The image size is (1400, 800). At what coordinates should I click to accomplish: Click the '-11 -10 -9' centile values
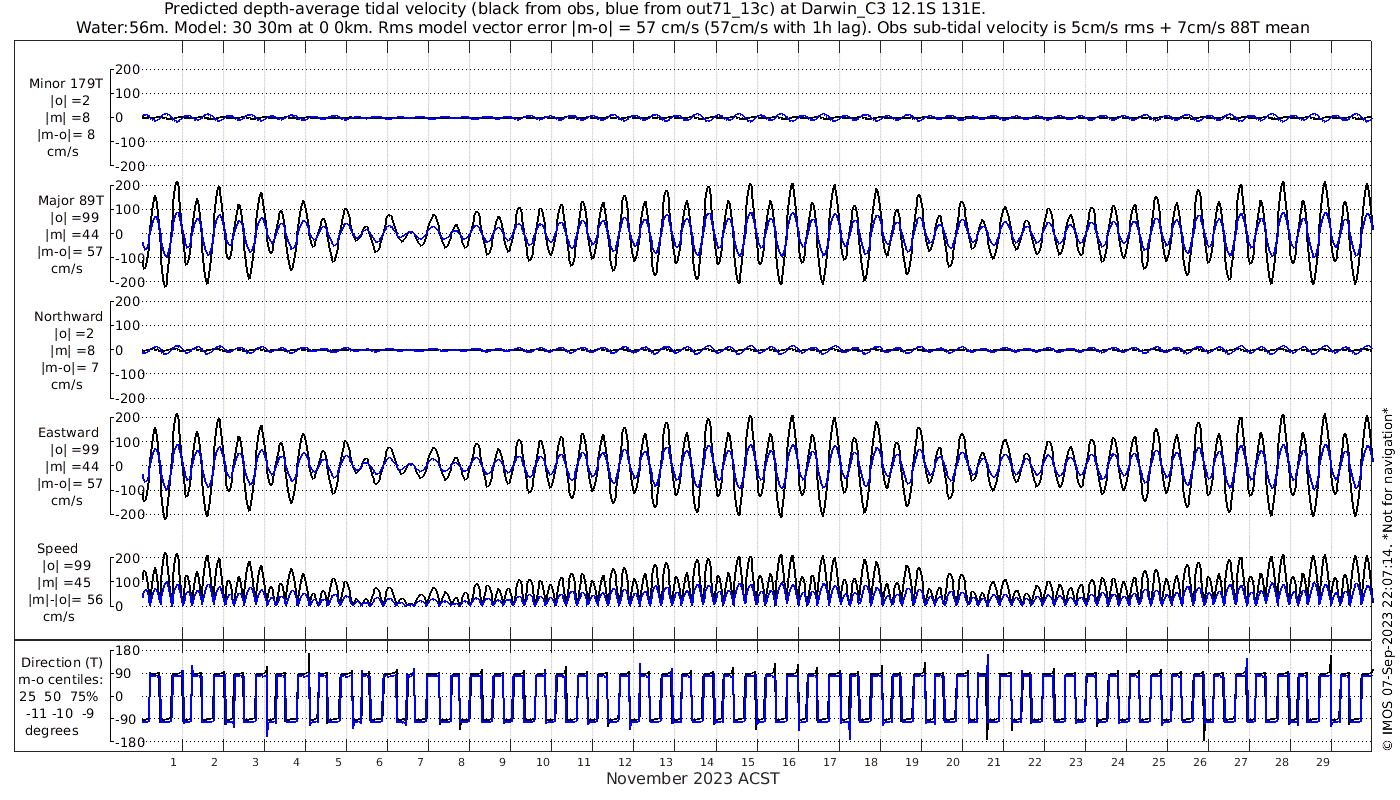[x=61, y=713]
